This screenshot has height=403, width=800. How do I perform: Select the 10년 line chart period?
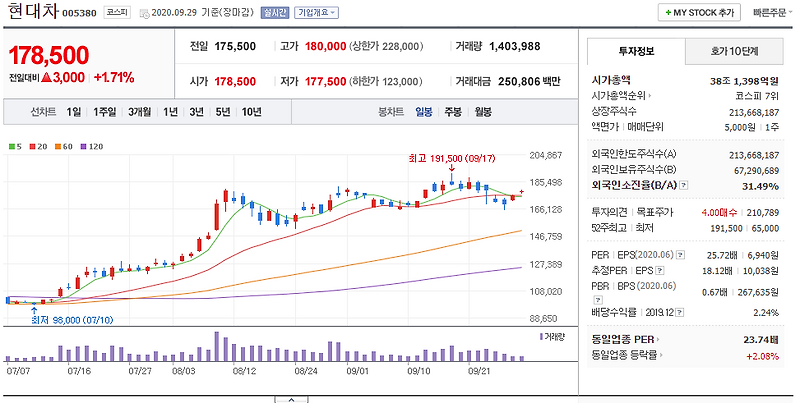pos(252,112)
